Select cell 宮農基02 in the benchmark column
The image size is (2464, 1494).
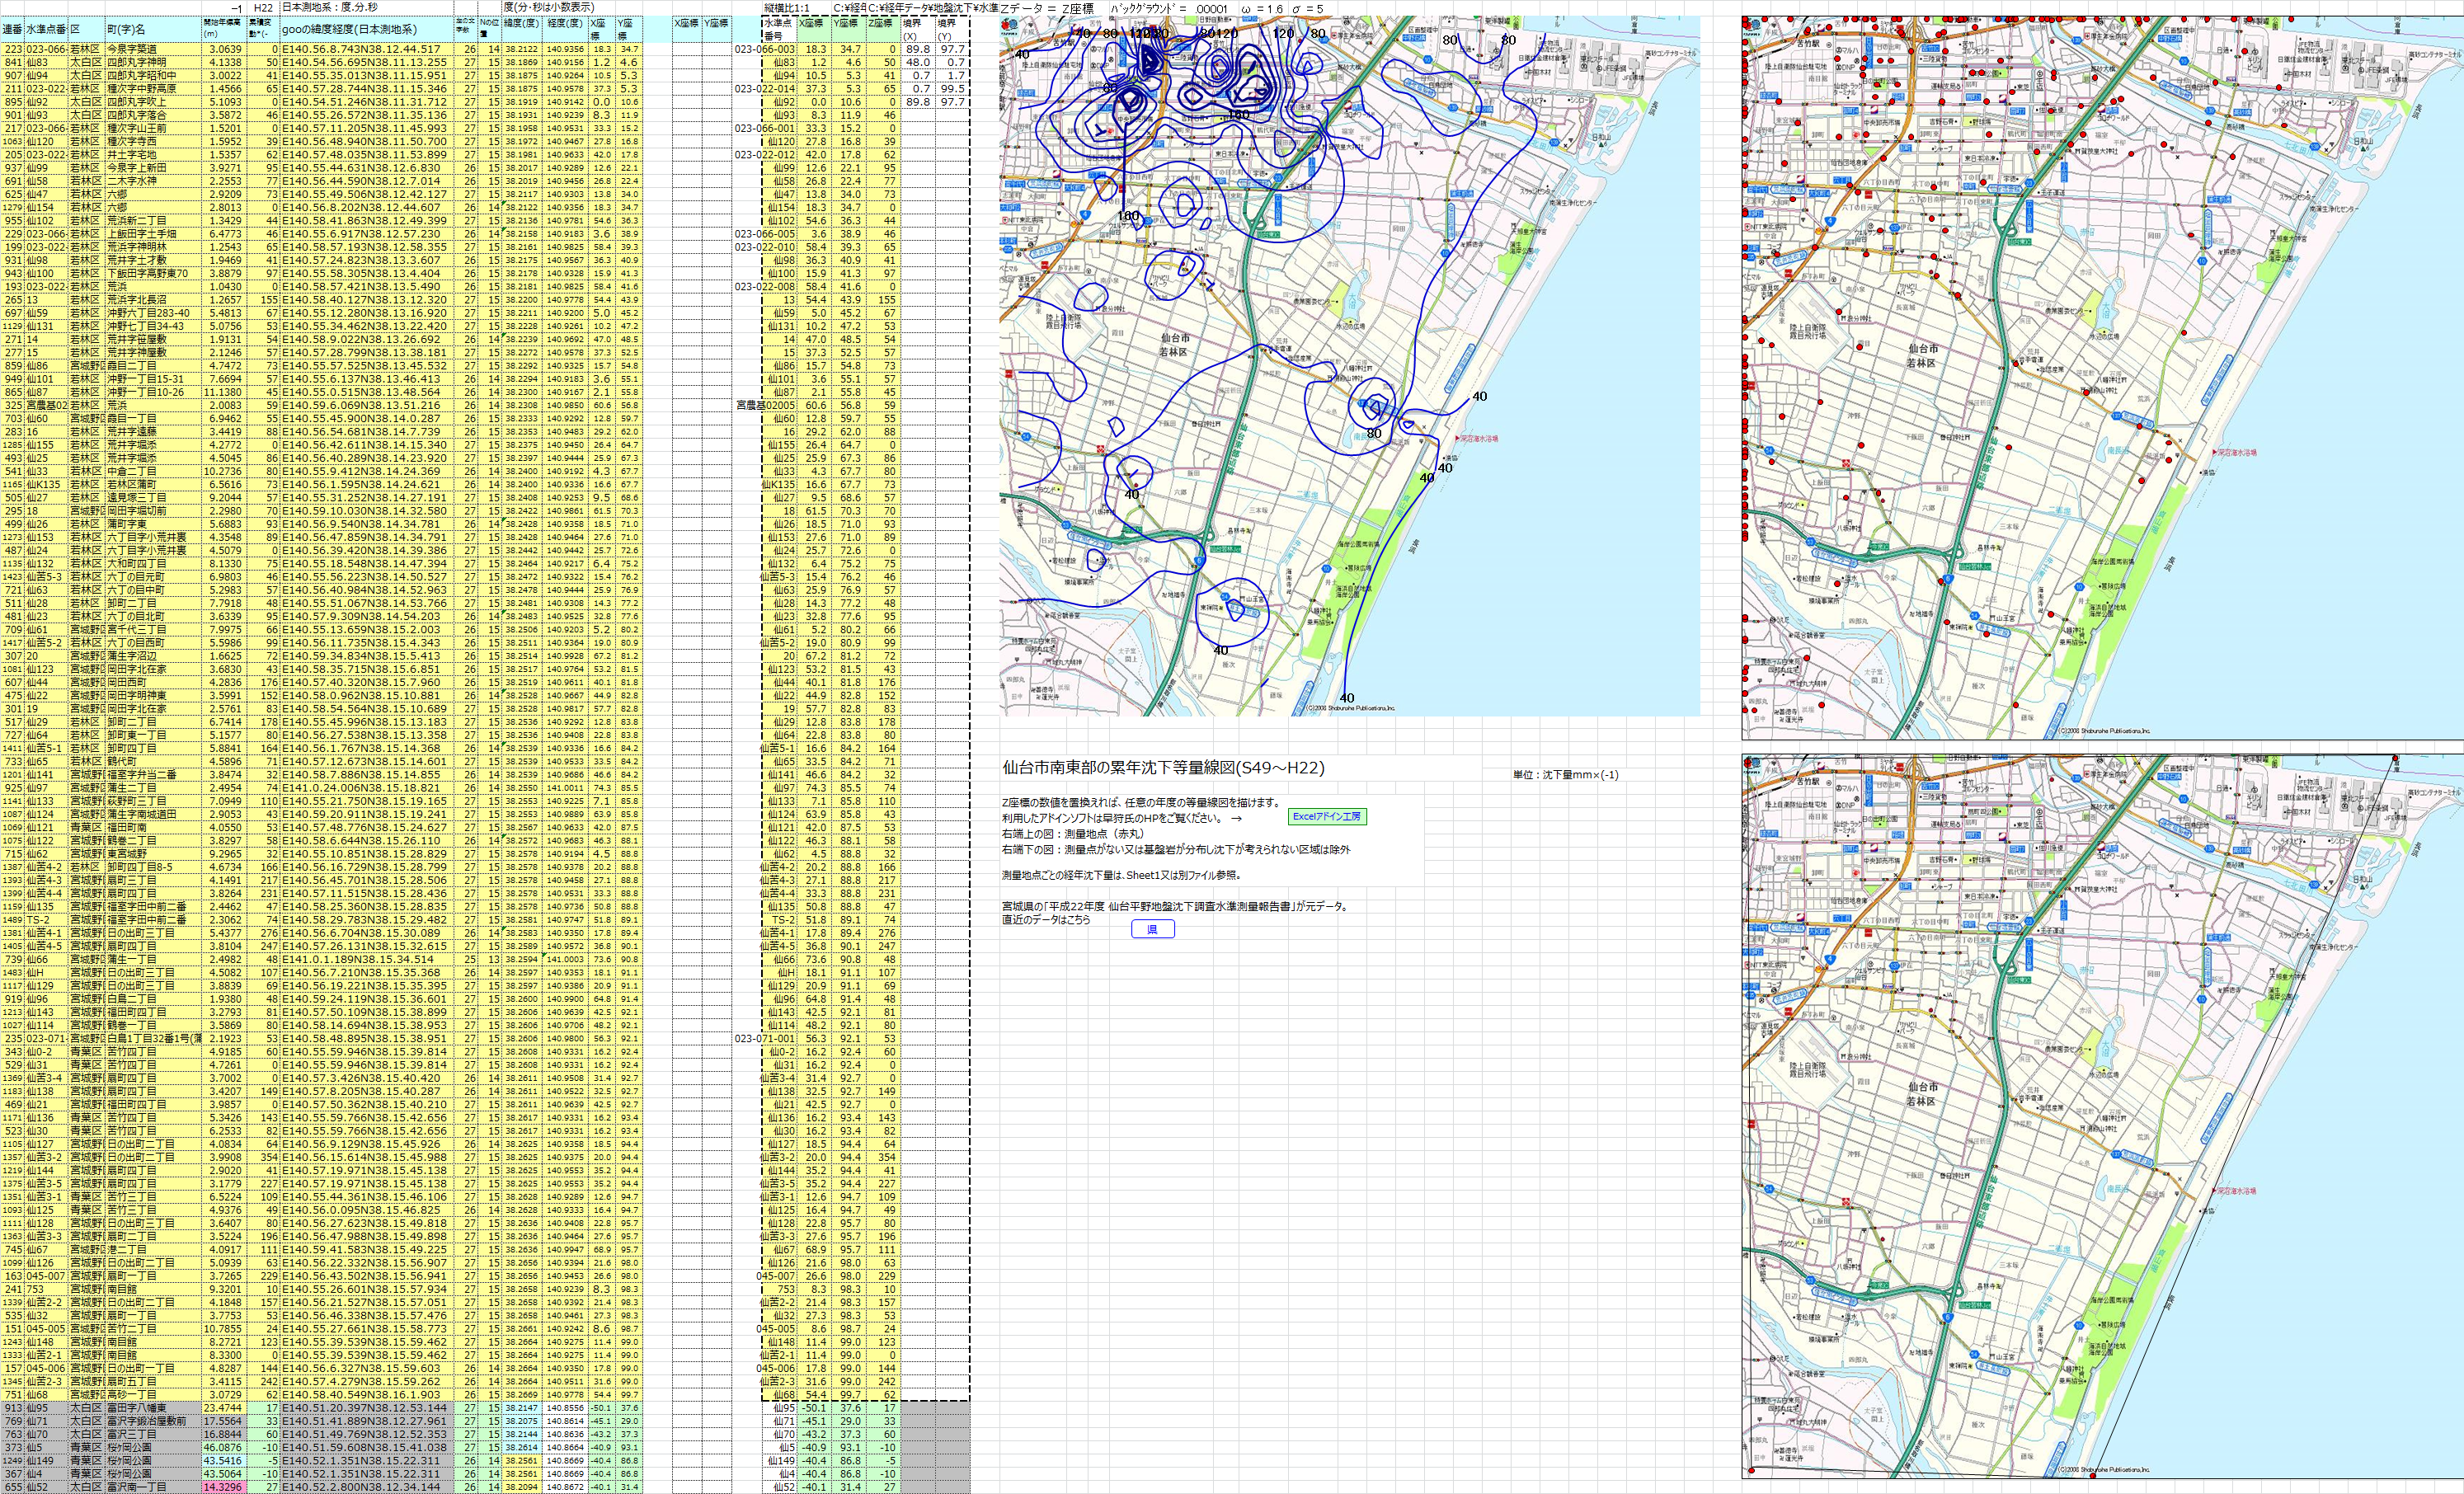[x=47, y=405]
